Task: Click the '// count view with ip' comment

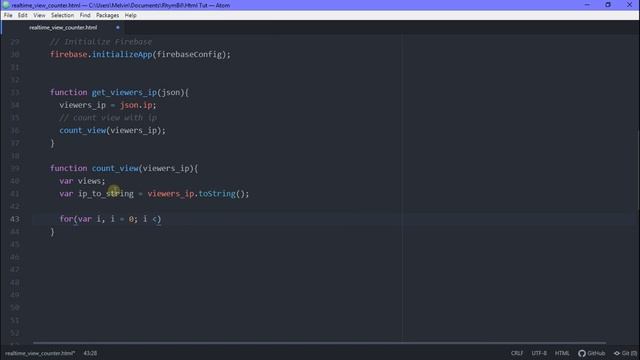Action: [x=108, y=118]
